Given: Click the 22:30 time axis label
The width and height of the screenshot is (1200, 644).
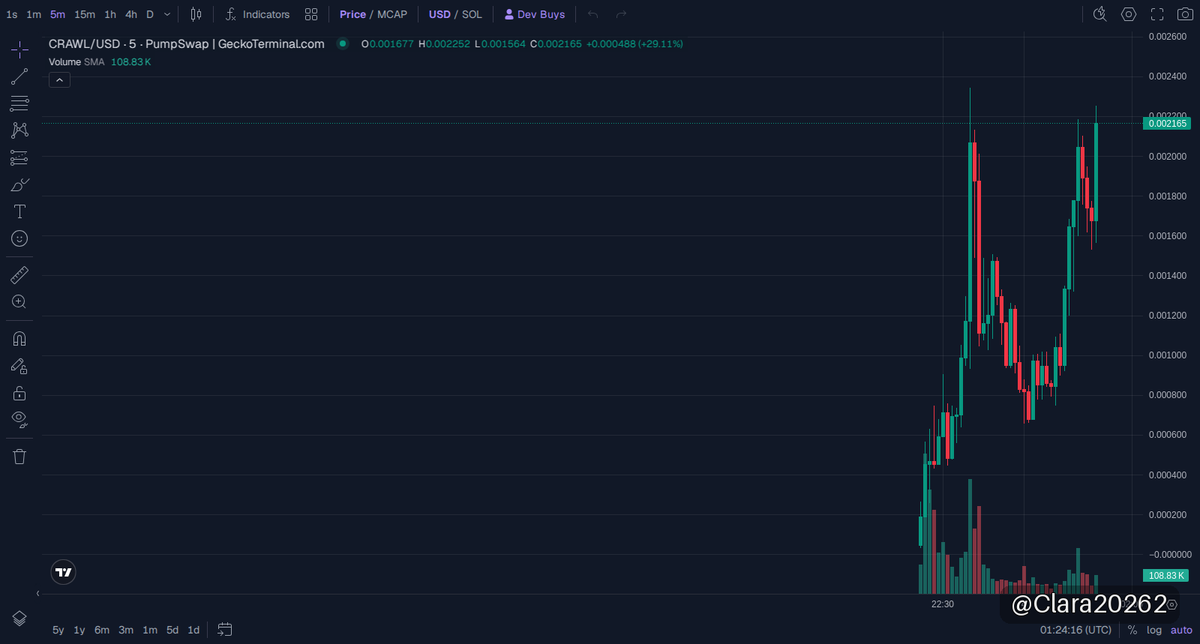Looking at the screenshot, I should (942, 604).
